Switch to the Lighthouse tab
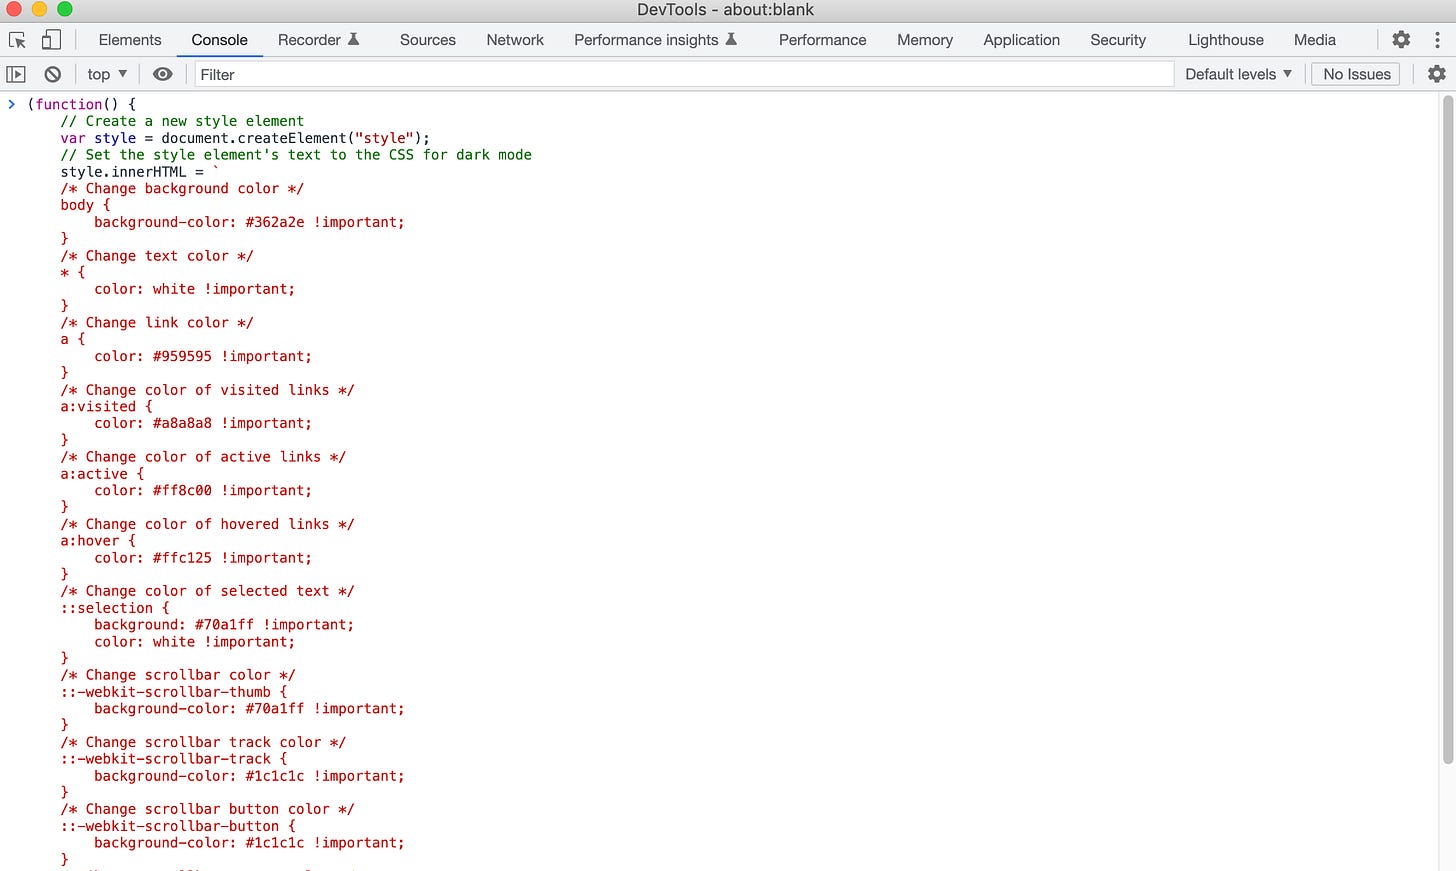The image size is (1456, 871). [1226, 40]
